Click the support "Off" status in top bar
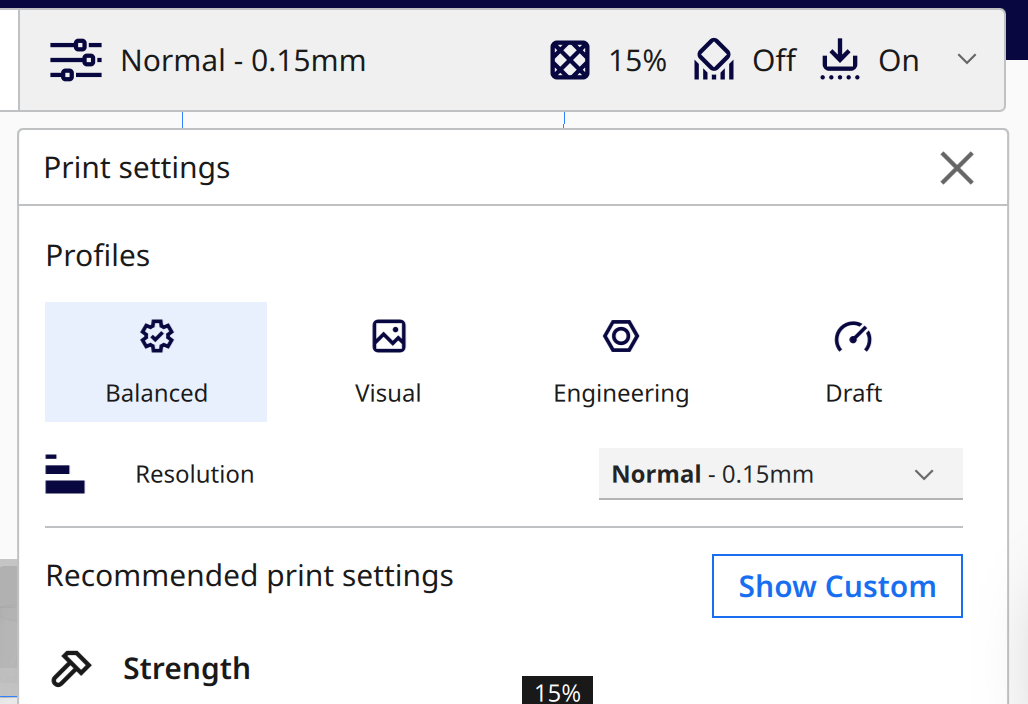Viewport: 1028px width, 704px height. coord(774,61)
